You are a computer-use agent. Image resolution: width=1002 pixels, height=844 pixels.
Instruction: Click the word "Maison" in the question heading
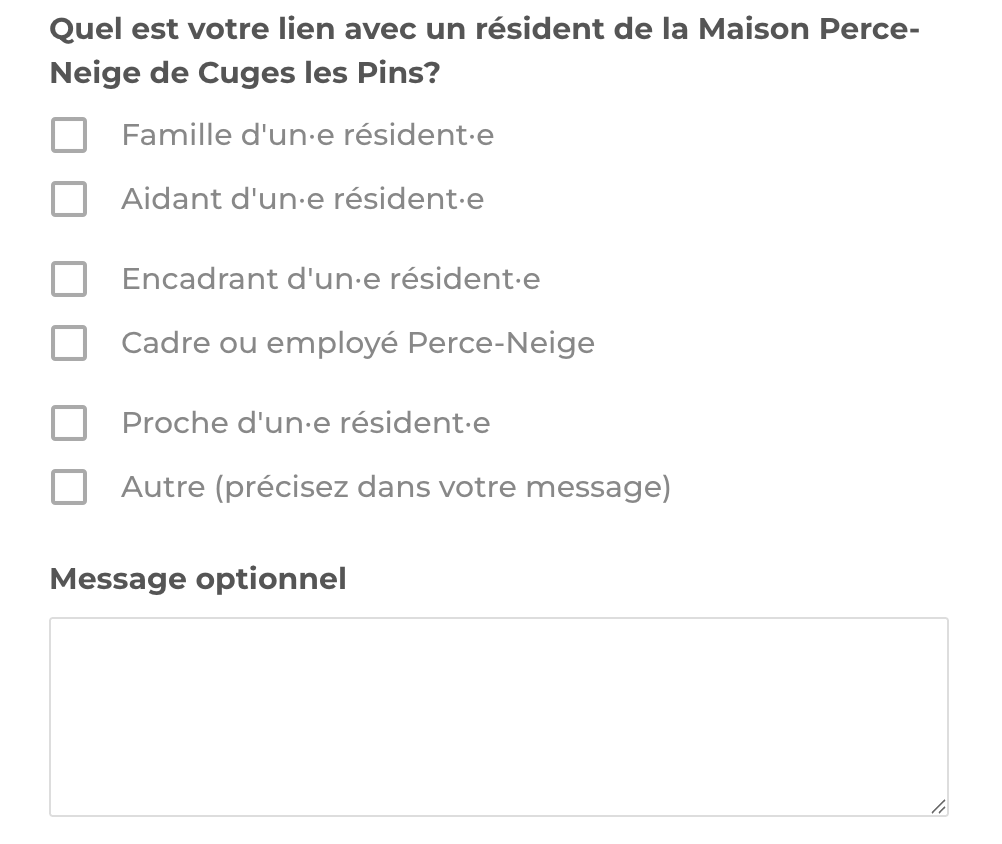tap(753, 29)
